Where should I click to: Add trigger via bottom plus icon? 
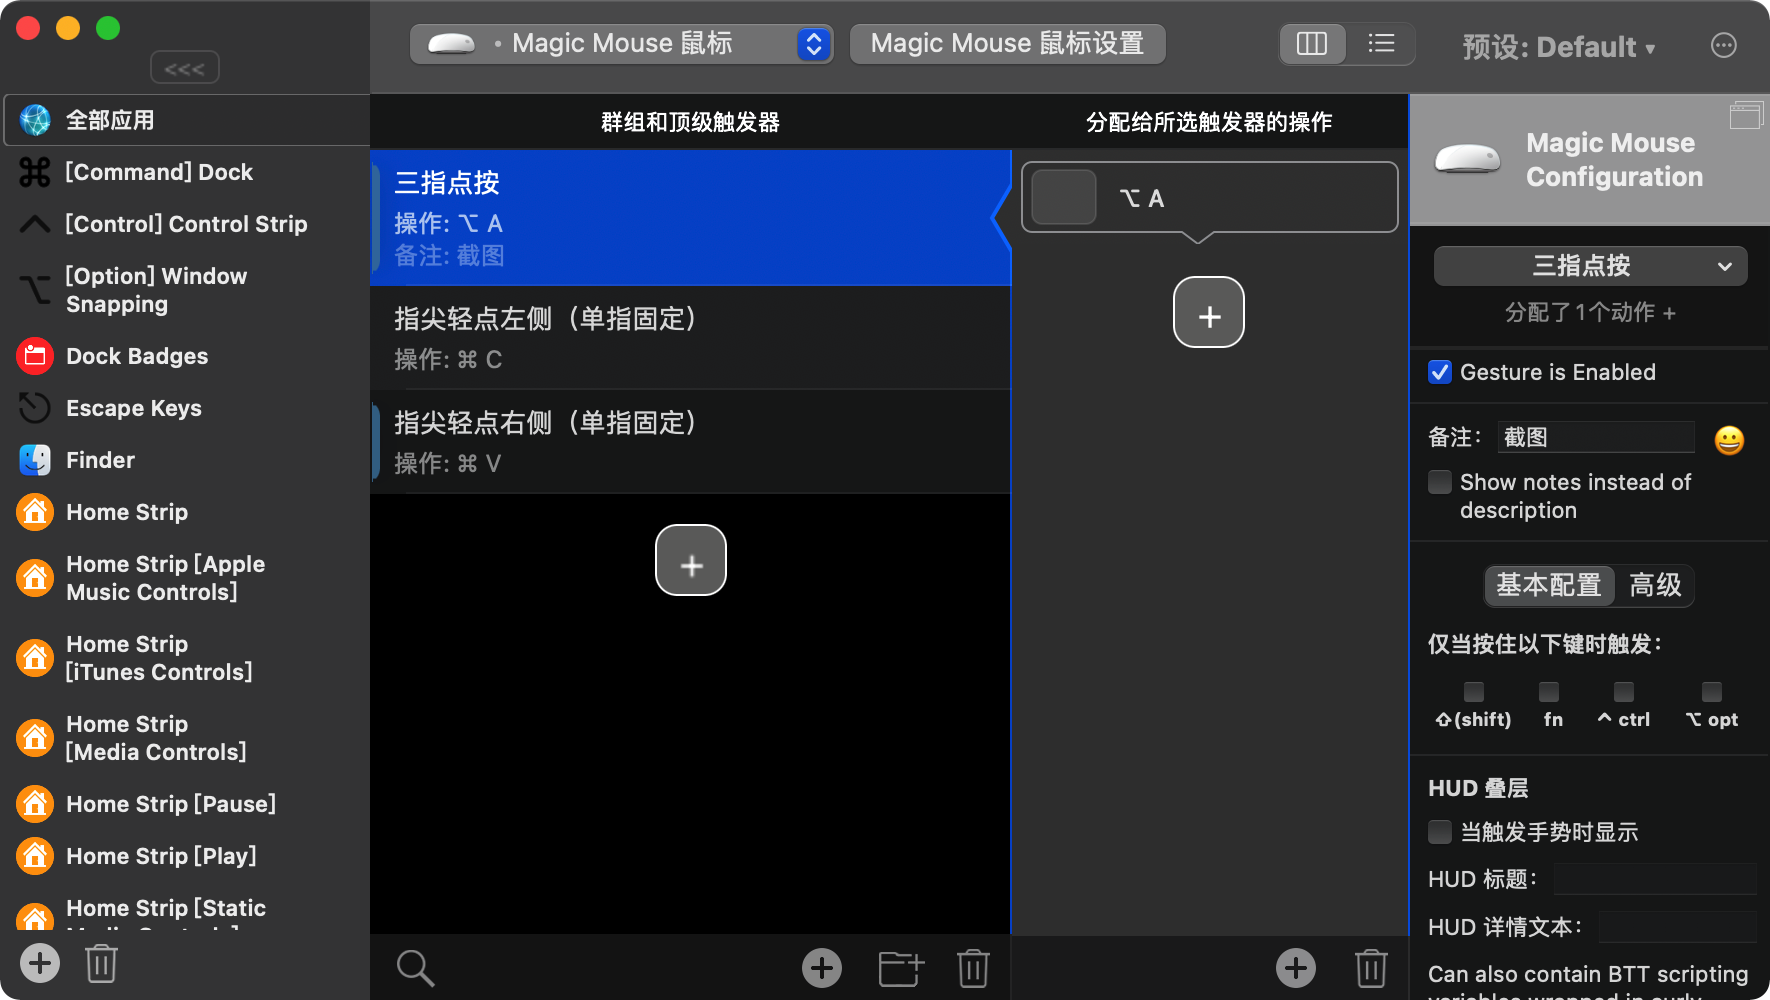822,968
